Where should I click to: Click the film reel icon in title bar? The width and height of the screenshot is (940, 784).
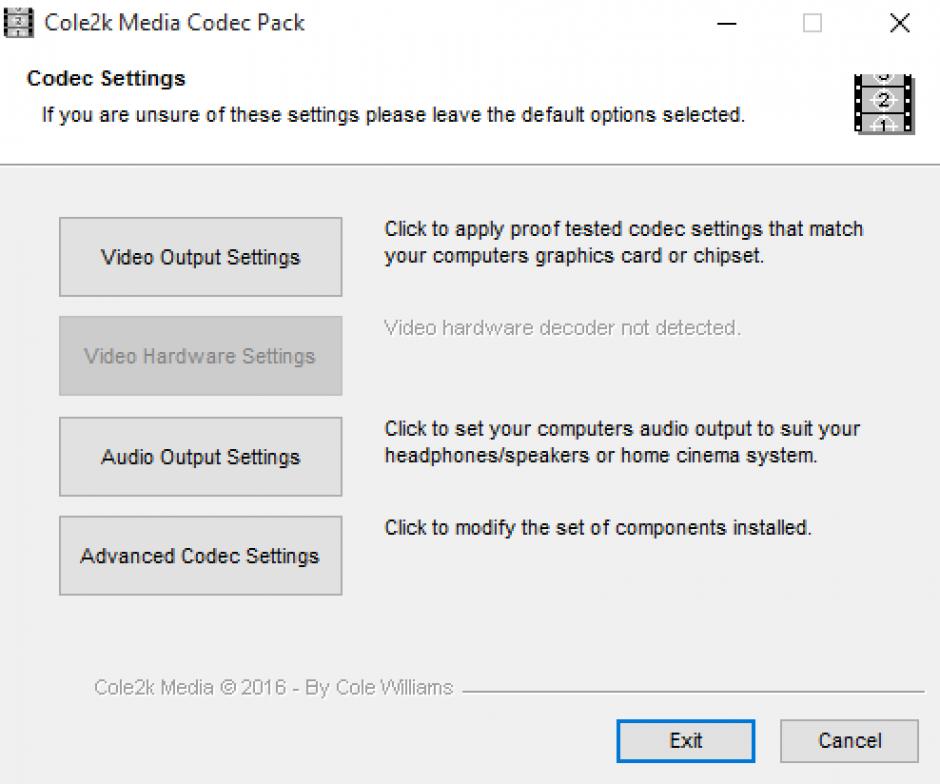click(x=19, y=23)
